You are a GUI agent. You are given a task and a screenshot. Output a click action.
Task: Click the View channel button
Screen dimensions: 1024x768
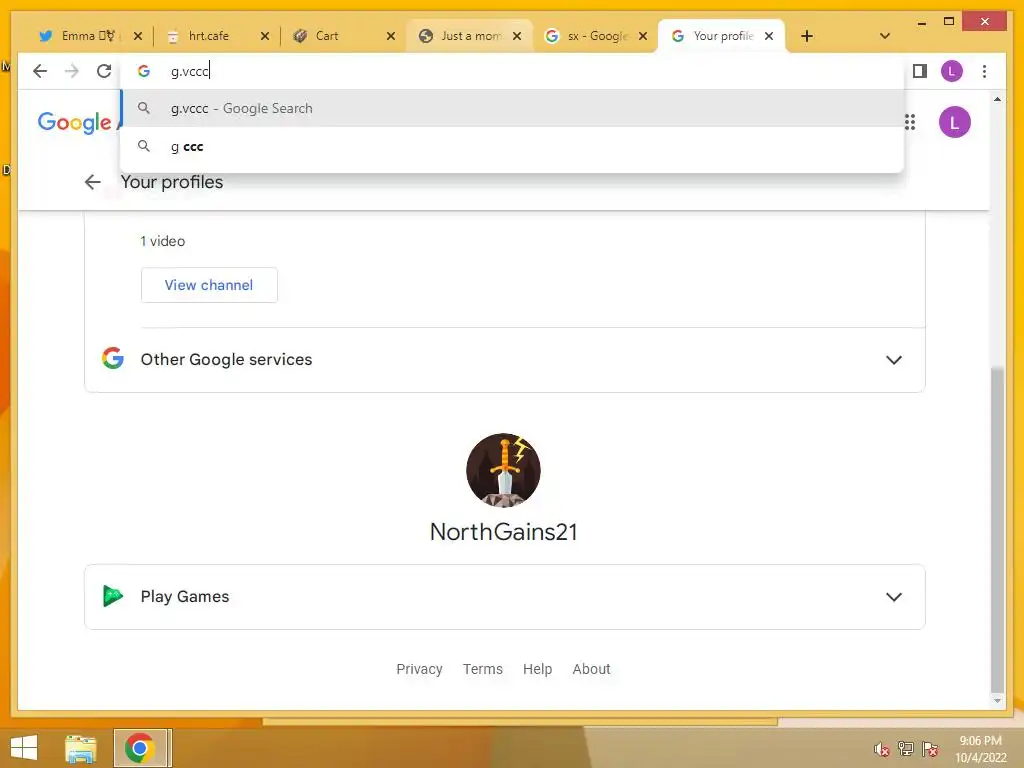[x=209, y=285]
